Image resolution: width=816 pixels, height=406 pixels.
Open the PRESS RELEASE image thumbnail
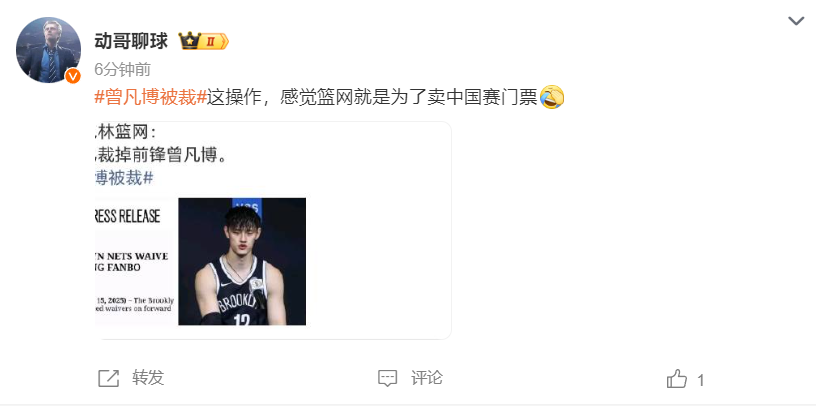tap(135, 261)
